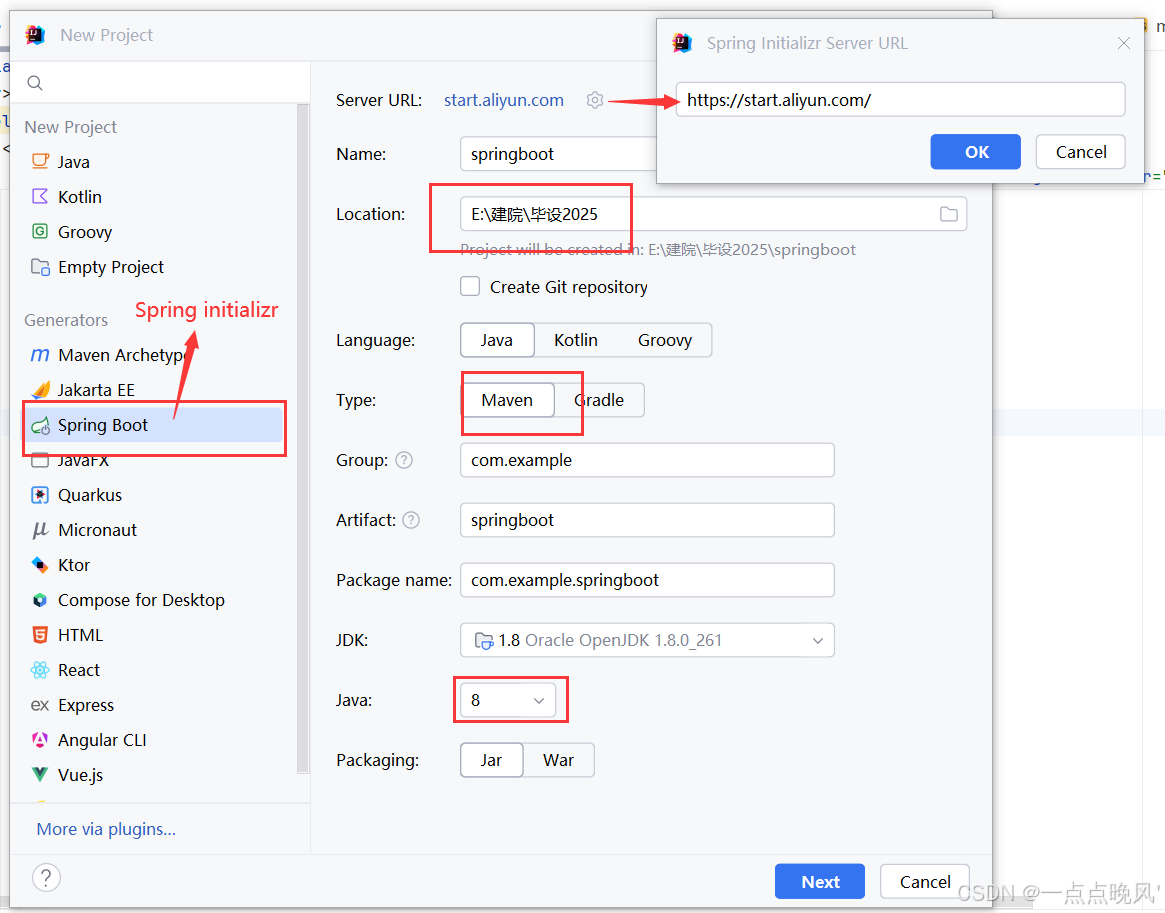Screen dimensions: 1165x913
Task: Click the JDK folder icon in dropdown
Action: point(484,640)
